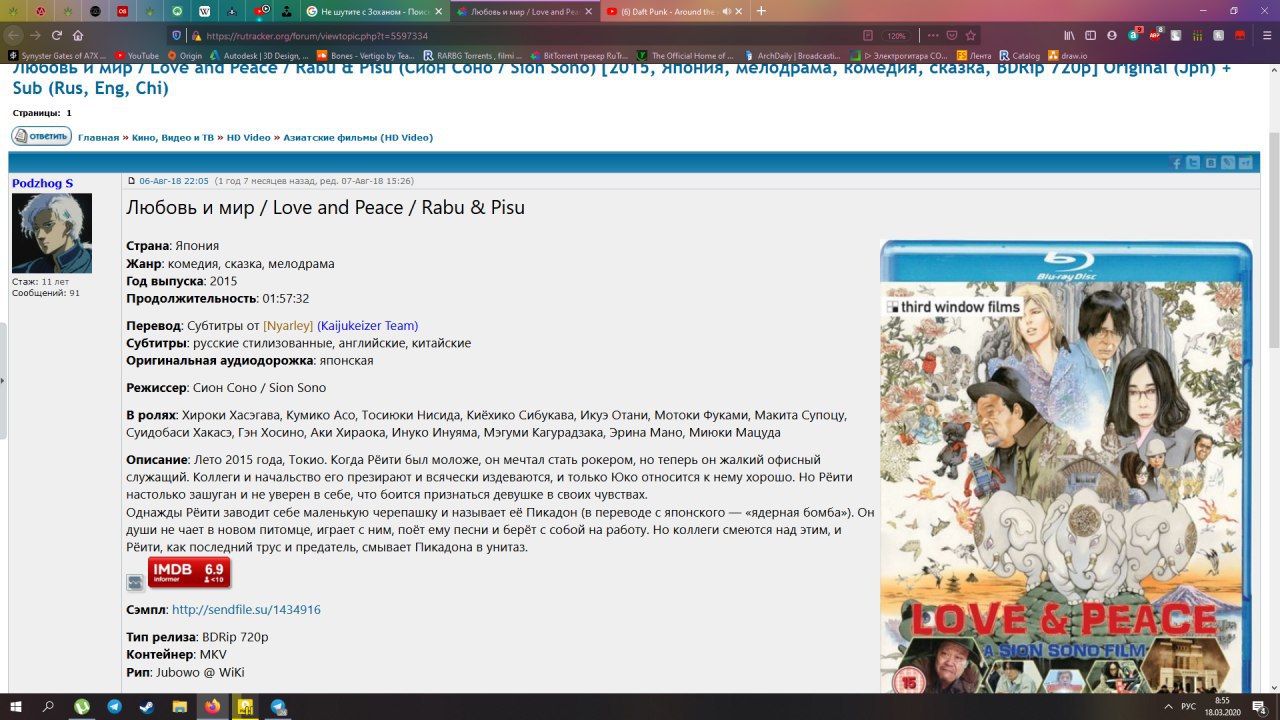Image resolution: width=1280 pixels, height=720 pixels.
Task: Open HD Video breadcrumb link
Action: [x=248, y=137]
